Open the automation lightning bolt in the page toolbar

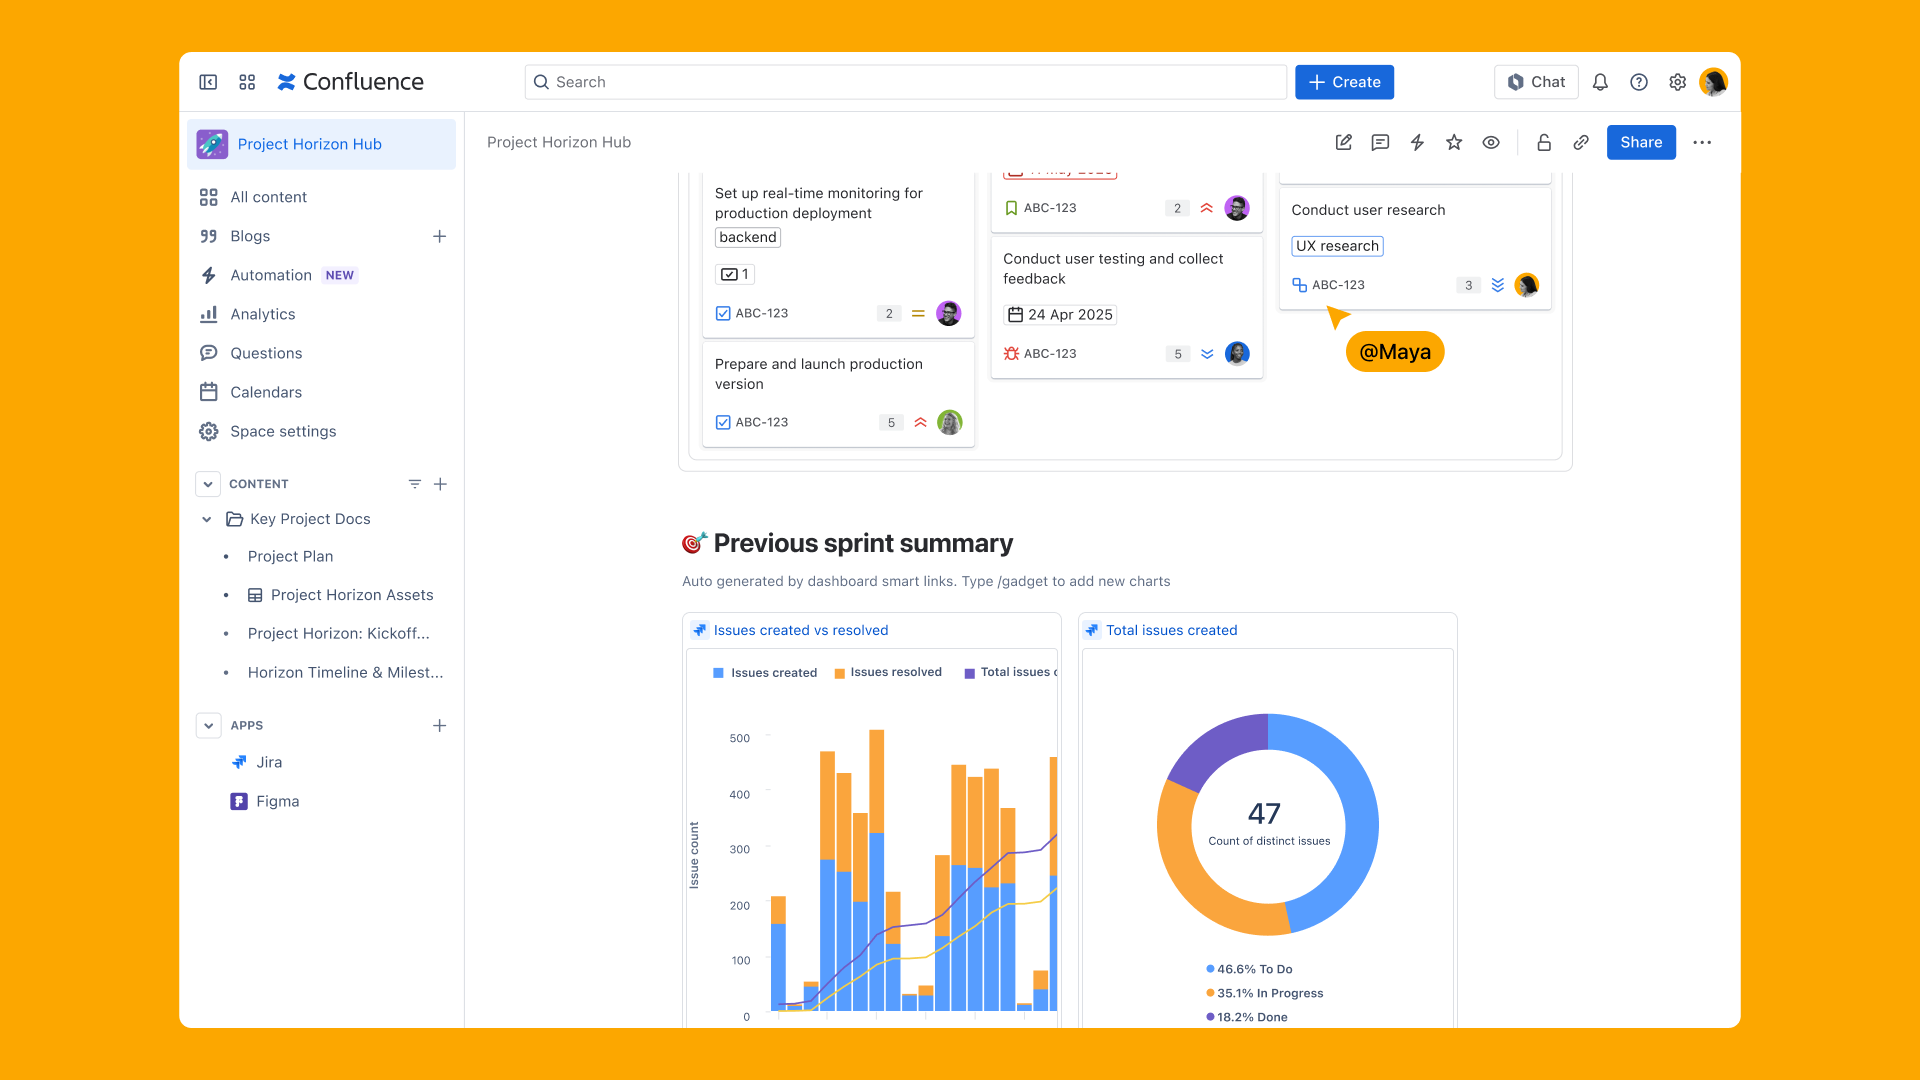click(x=1417, y=142)
